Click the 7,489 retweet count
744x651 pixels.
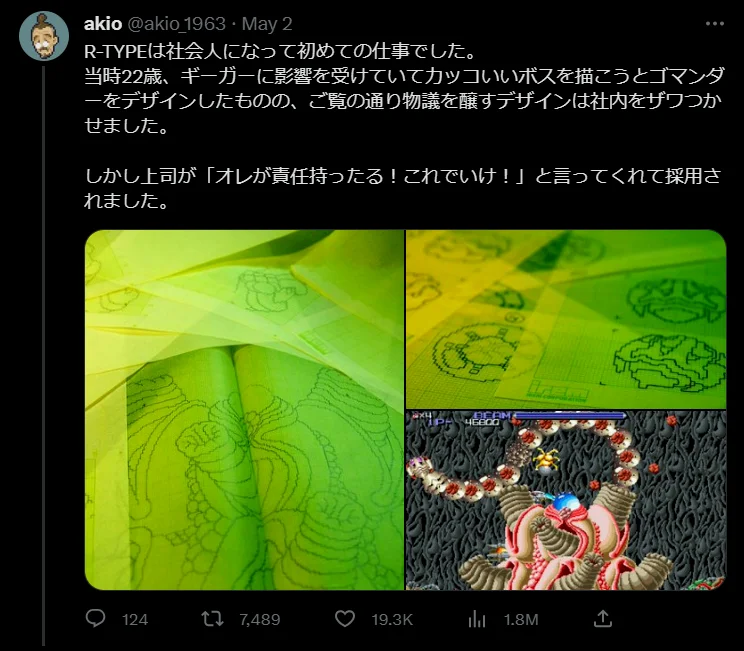[x=260, y=620]
